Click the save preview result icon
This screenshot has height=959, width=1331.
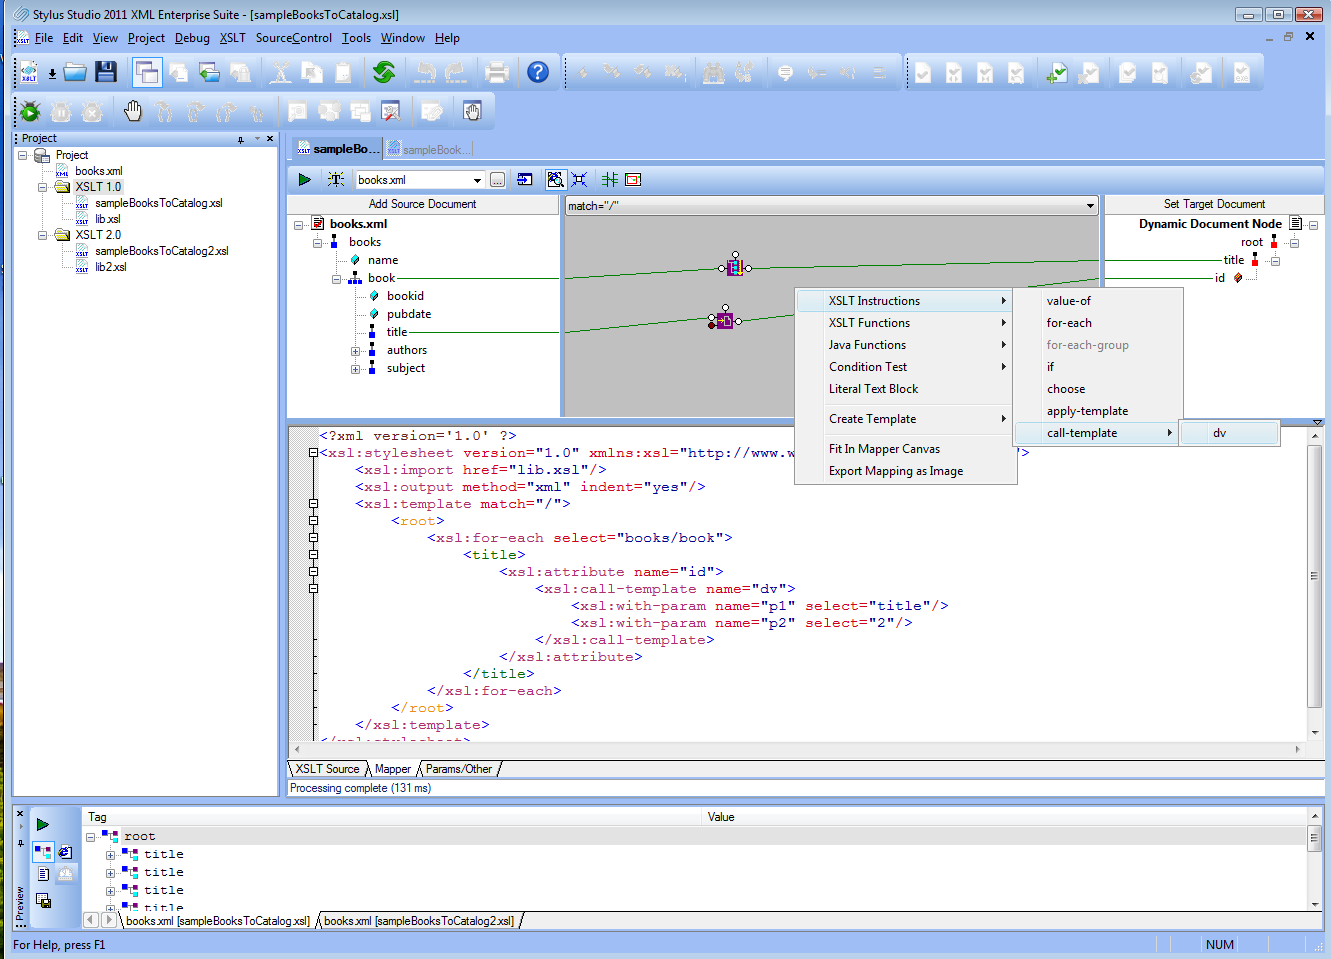[43, 900]
